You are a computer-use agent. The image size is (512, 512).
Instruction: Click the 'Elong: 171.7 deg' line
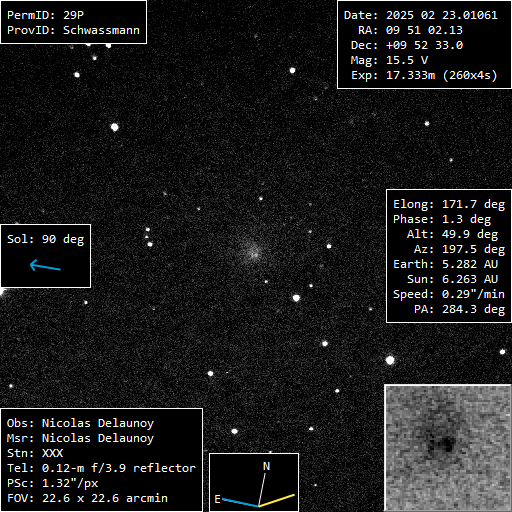click(x=449, y=204)
